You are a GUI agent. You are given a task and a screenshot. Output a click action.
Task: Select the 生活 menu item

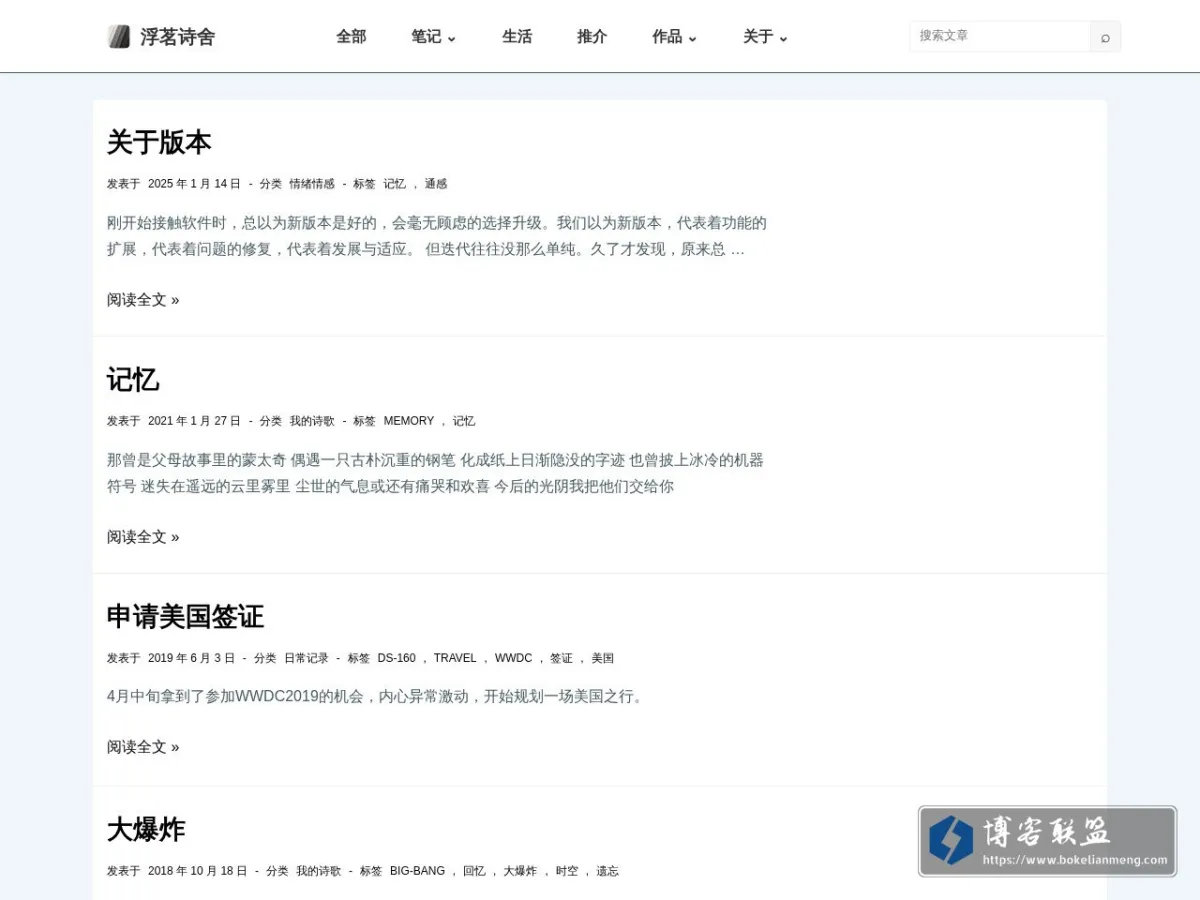point(517,36)
